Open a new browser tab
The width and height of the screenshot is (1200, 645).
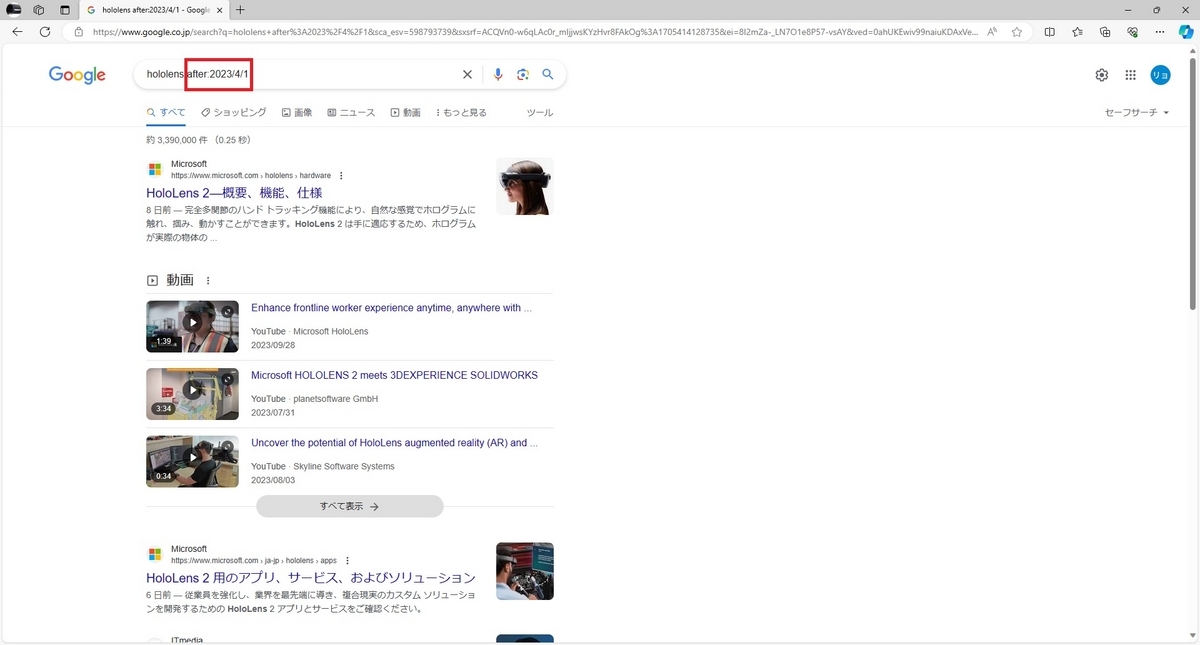pos(241,9)
